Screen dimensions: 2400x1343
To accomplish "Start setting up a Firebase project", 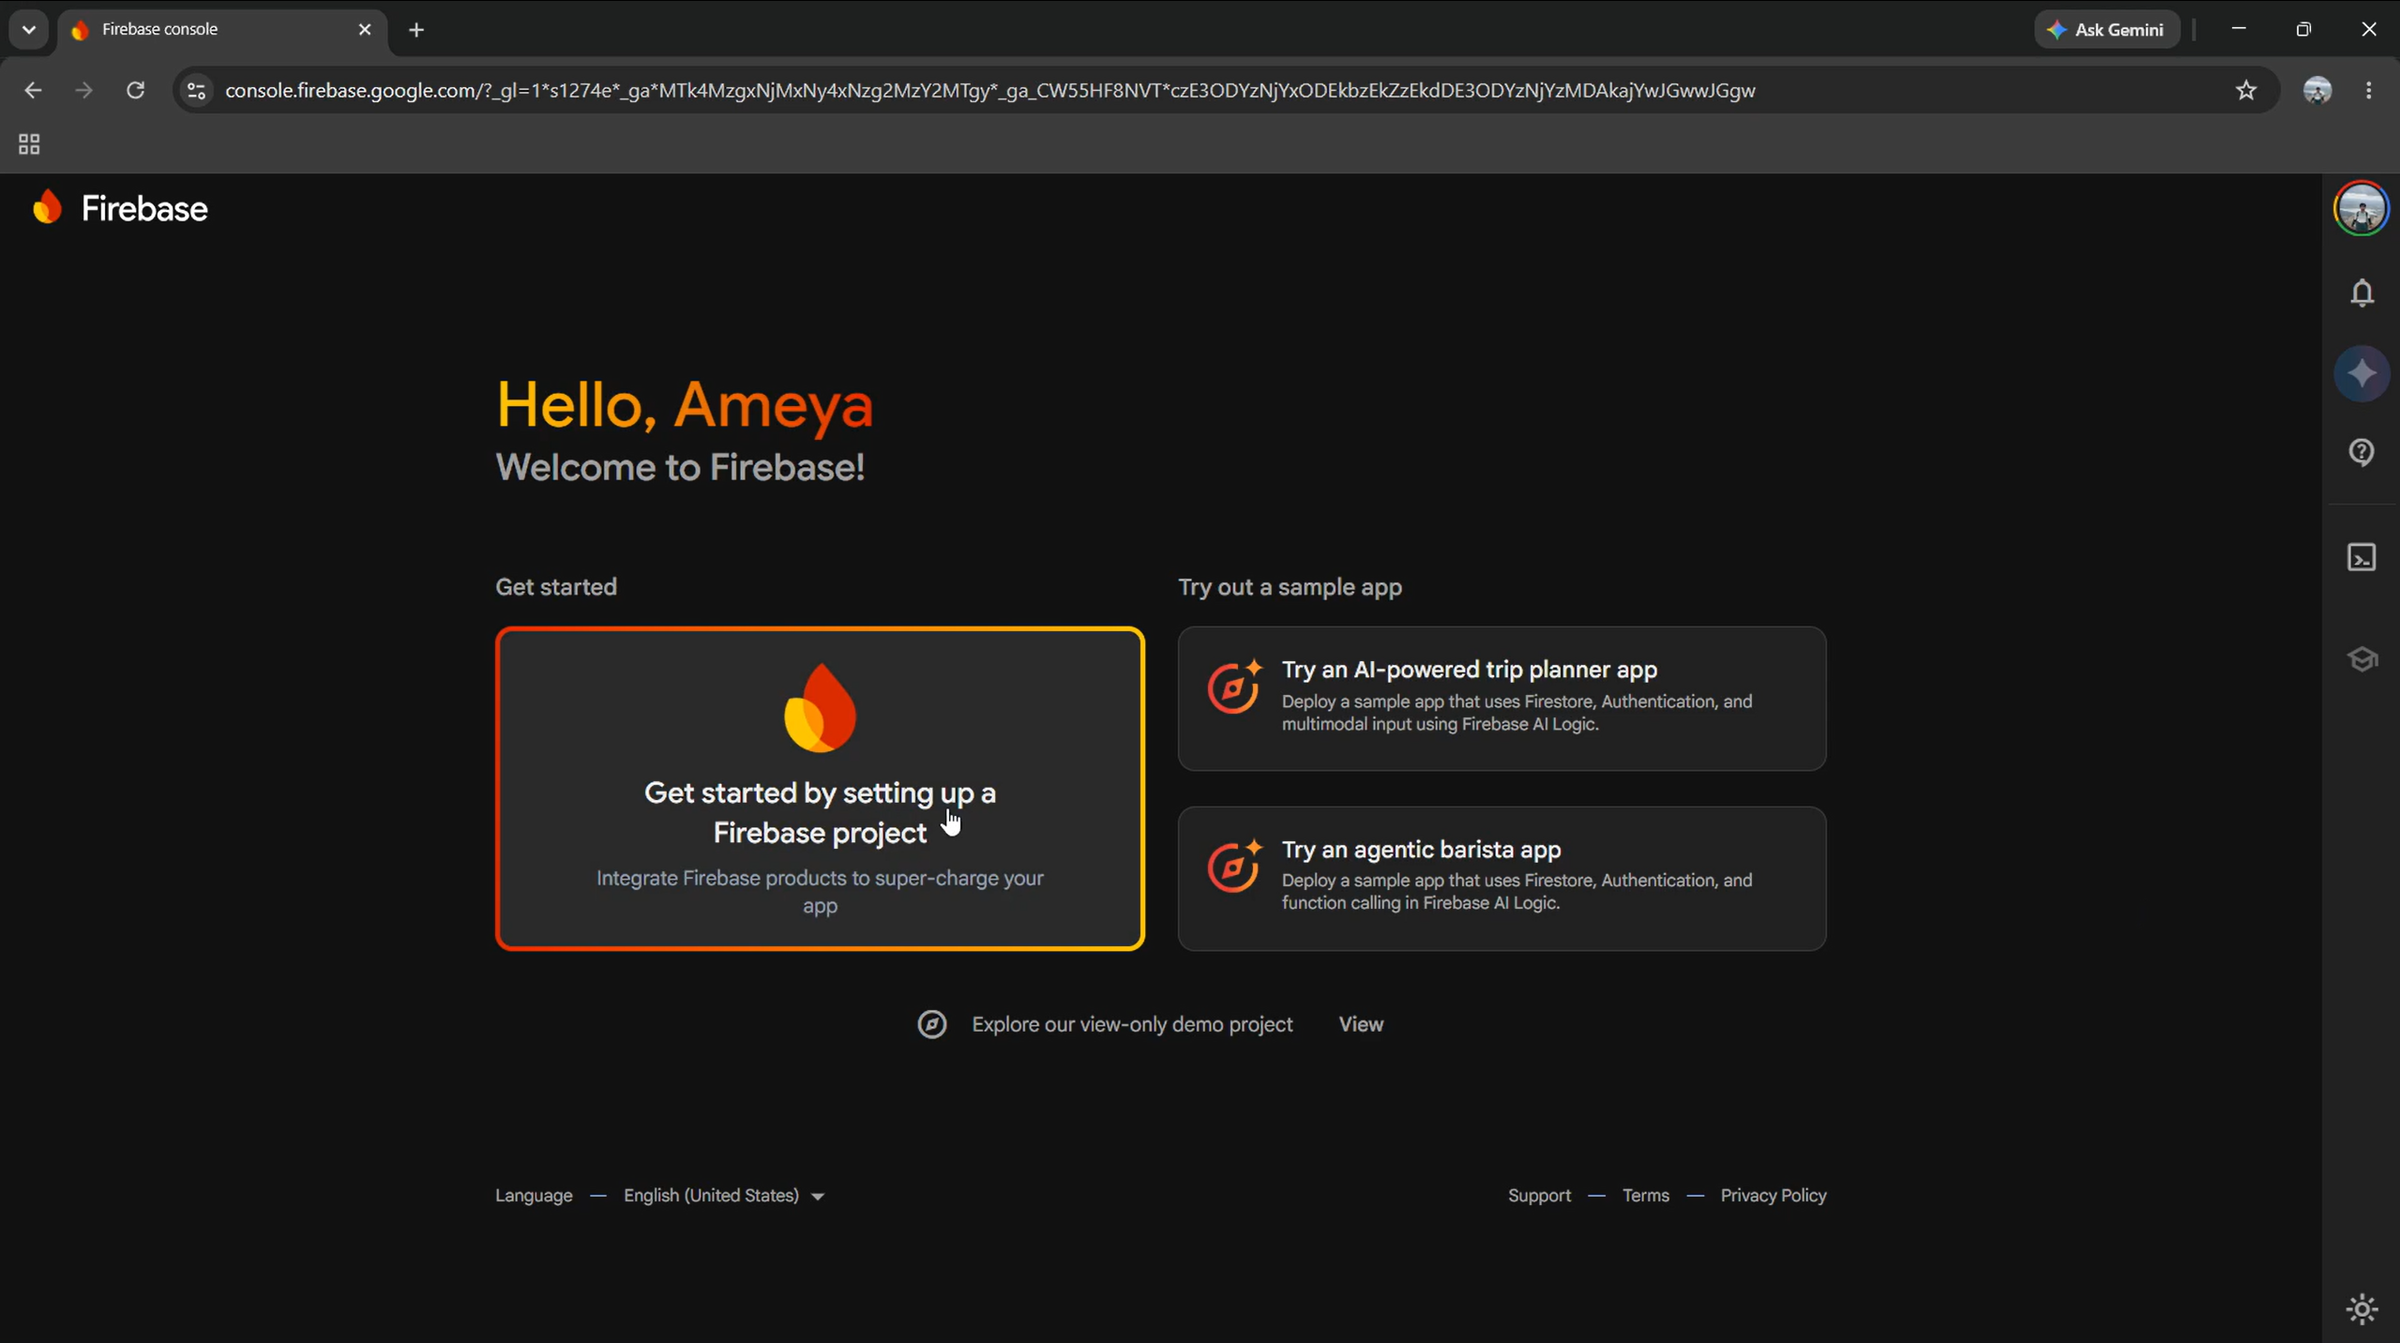I will (820, 789).
